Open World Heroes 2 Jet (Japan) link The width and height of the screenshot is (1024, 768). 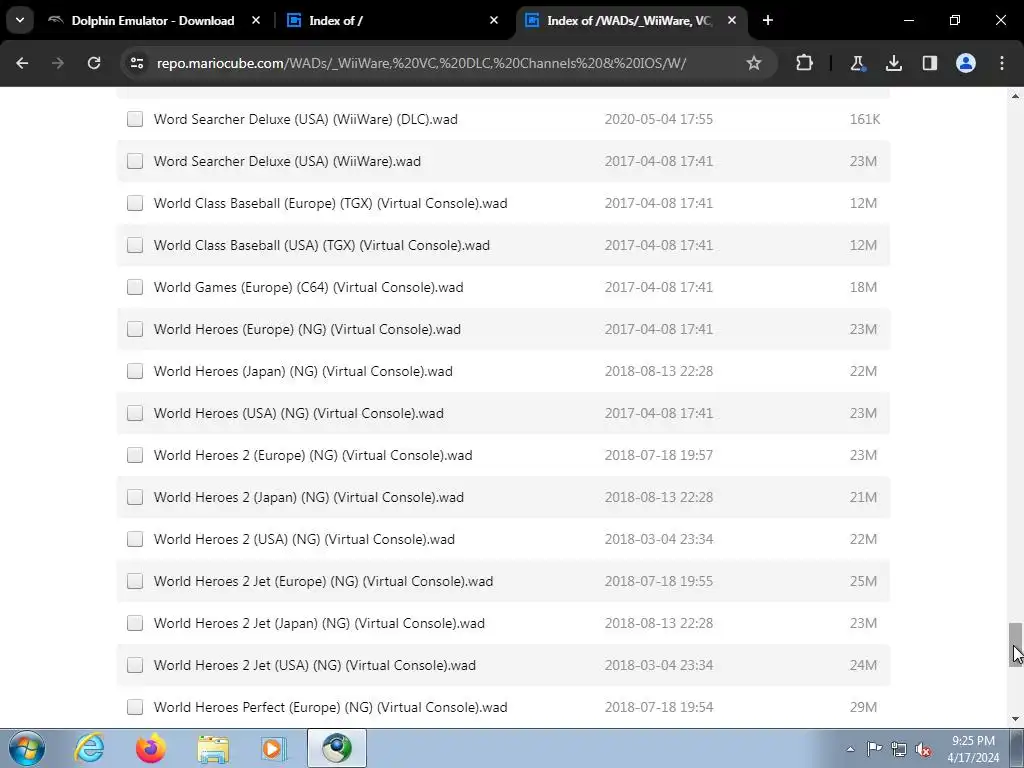coord(319,623)
